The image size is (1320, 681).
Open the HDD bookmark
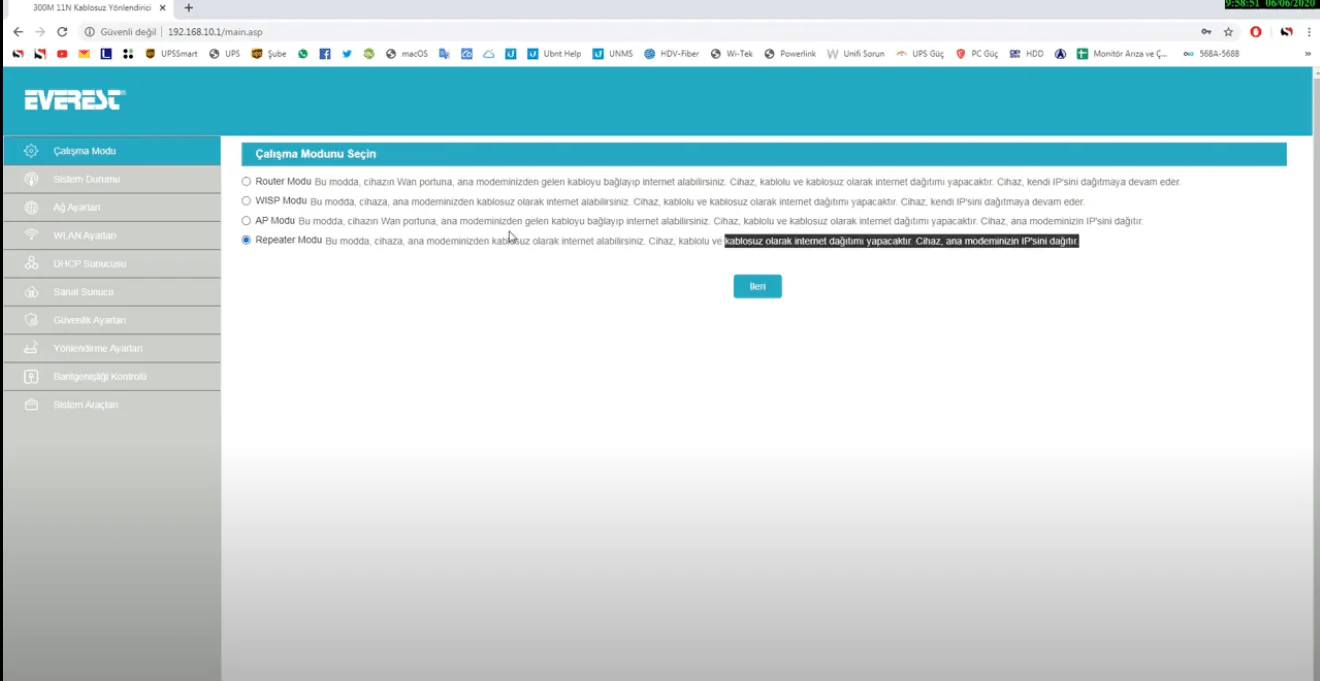pyautogui.click(x=1026, y=54)
